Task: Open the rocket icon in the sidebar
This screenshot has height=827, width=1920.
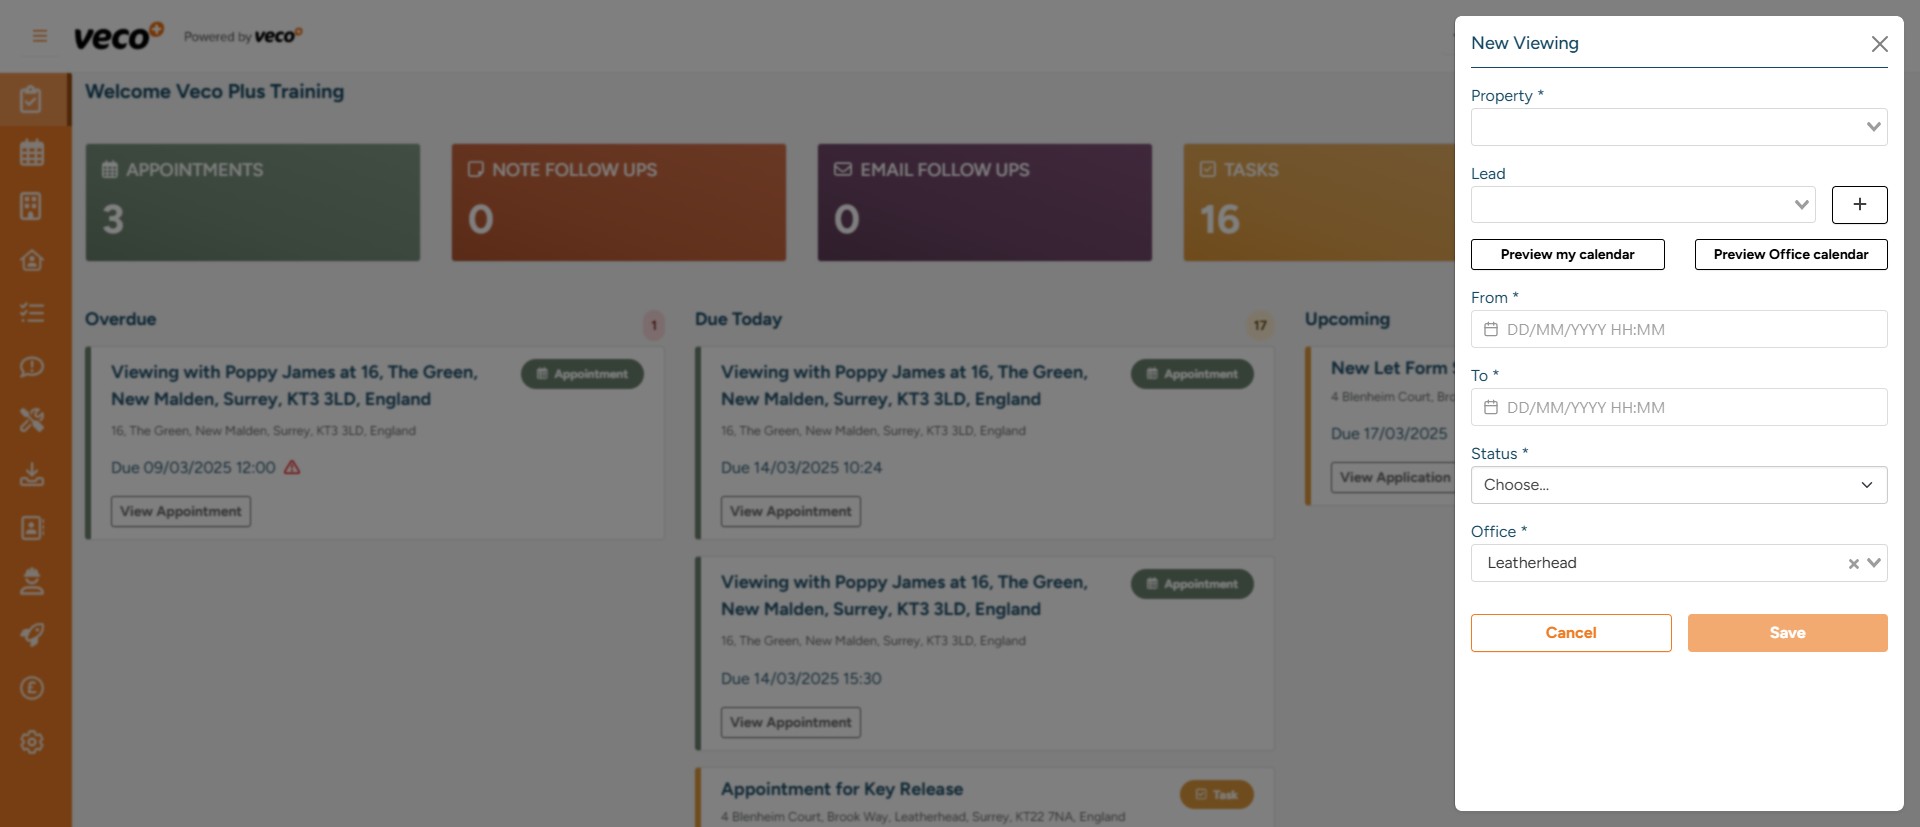Action: tap(32, 635)
